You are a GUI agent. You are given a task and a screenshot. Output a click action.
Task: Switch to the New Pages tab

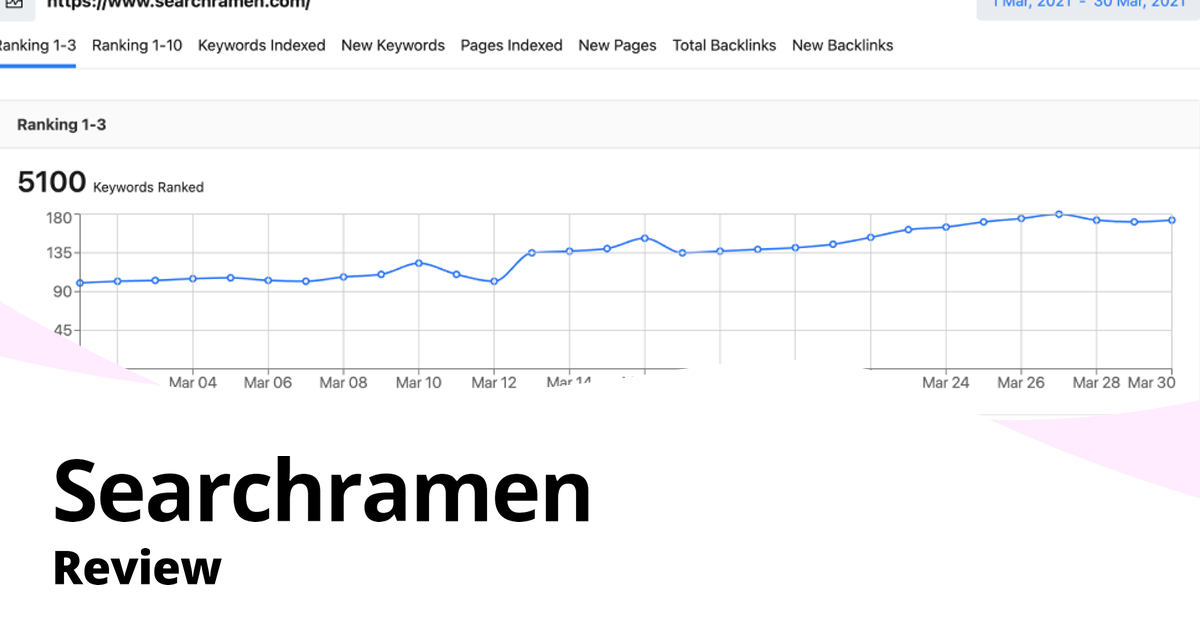tap(617, 45)
